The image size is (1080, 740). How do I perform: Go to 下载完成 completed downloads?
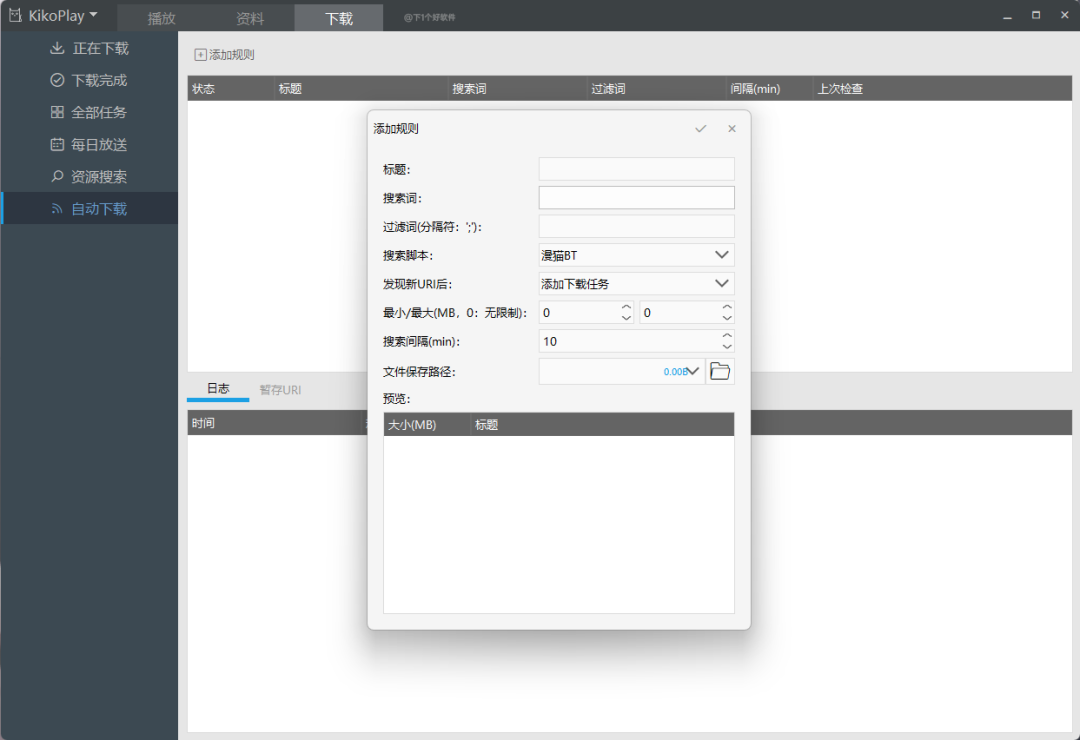pyautogui.click(x=90, y=81)
